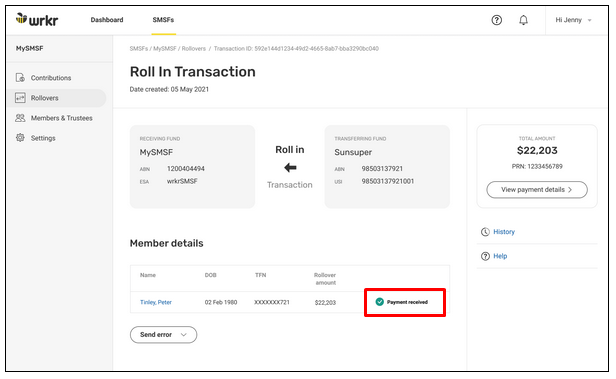Click total amount $22,203 in the card

click(537, 150)
